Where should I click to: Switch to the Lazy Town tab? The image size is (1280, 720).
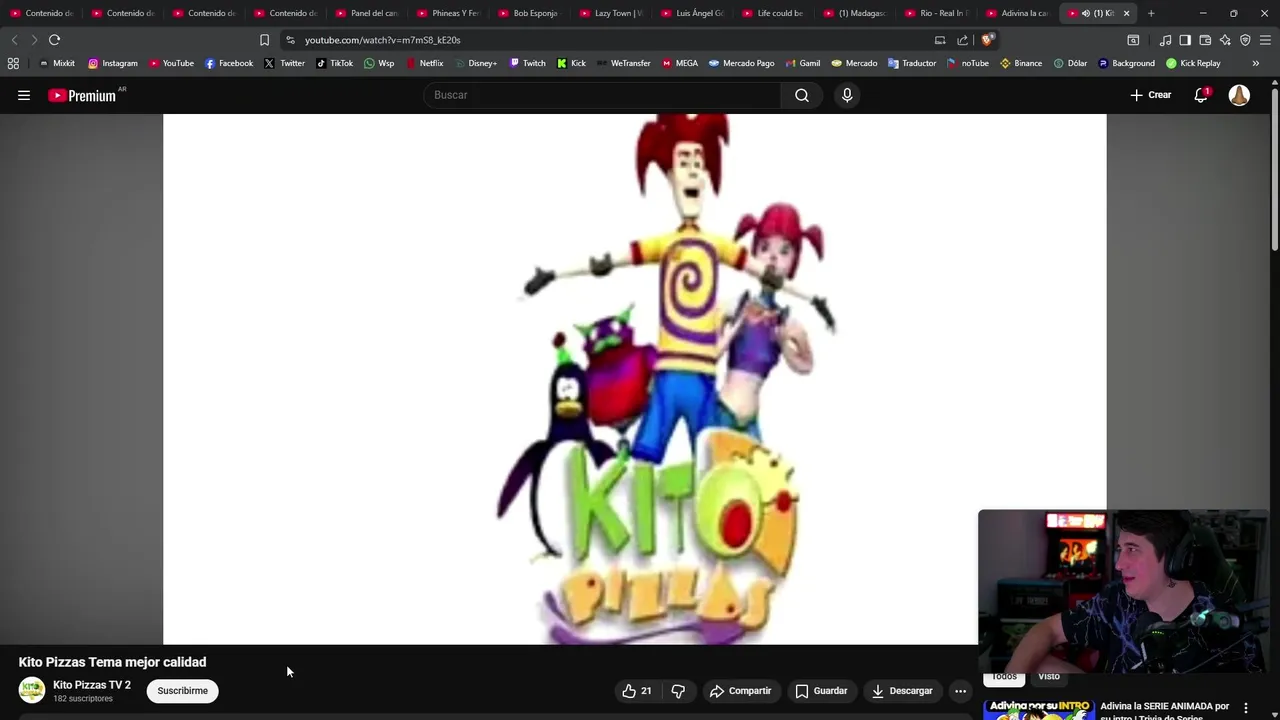point(610,13)
